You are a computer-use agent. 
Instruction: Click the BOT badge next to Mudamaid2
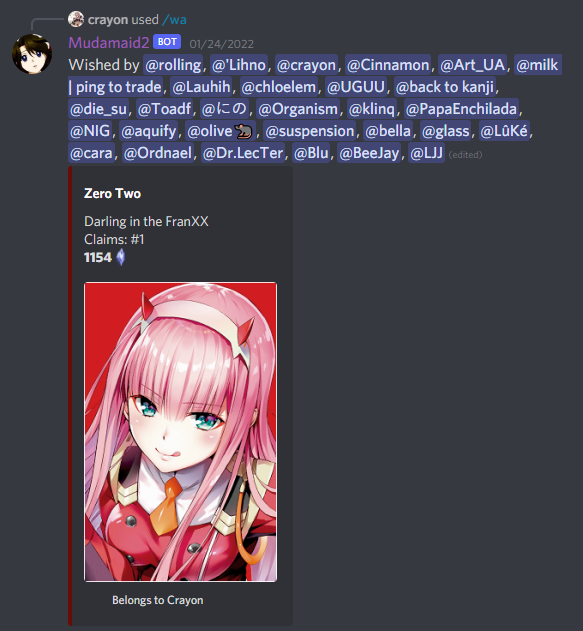coord(167,42)
